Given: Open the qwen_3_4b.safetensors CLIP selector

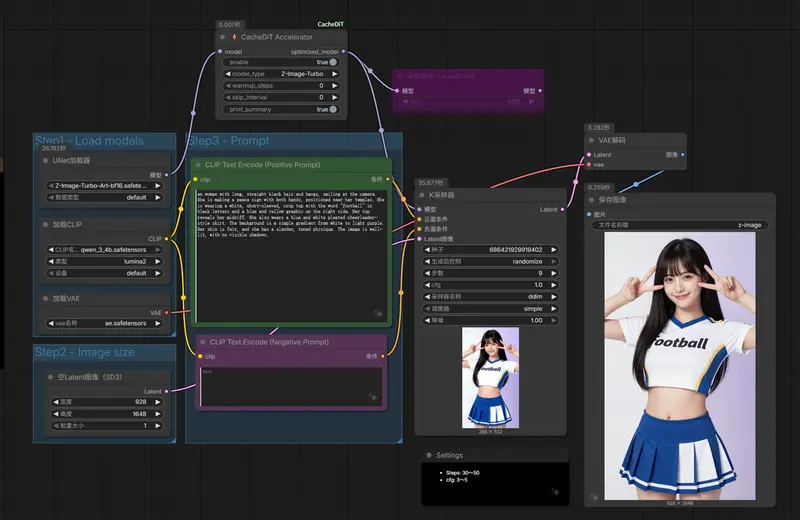Looking at the screenshot, I should pos(104,250).
